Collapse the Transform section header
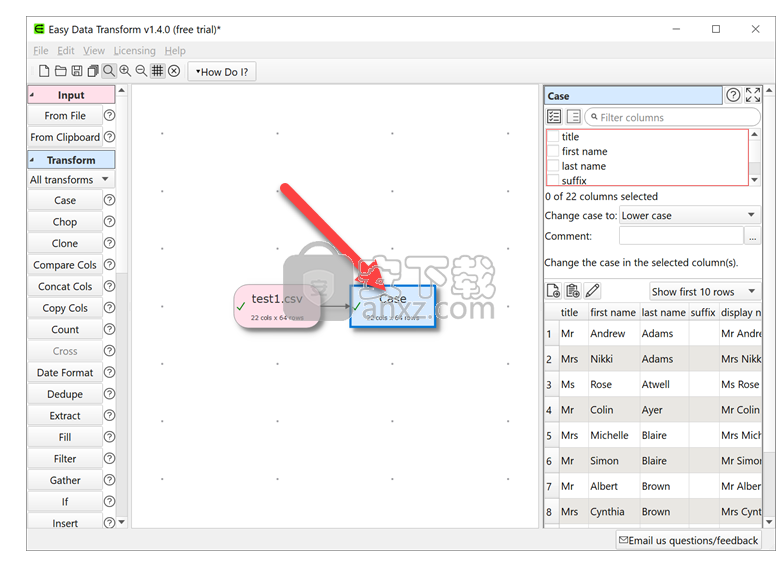 pos(71,160)
